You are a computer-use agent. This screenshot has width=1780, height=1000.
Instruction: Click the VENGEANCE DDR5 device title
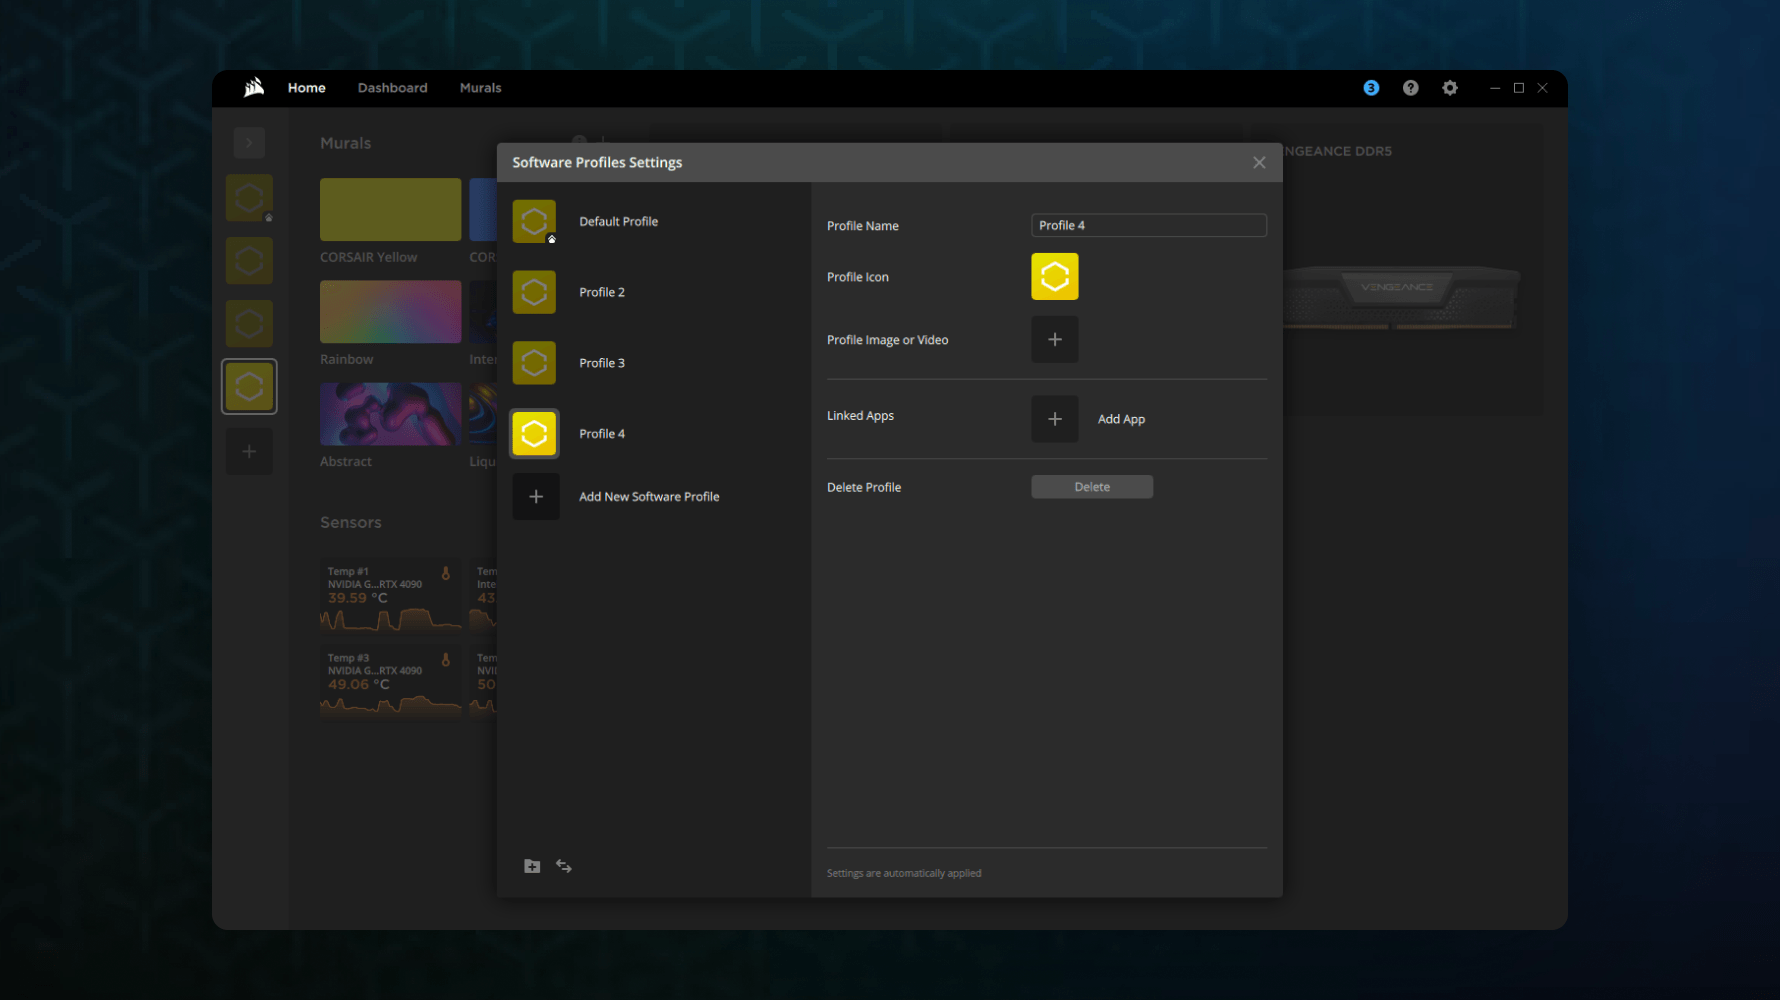1337,151
